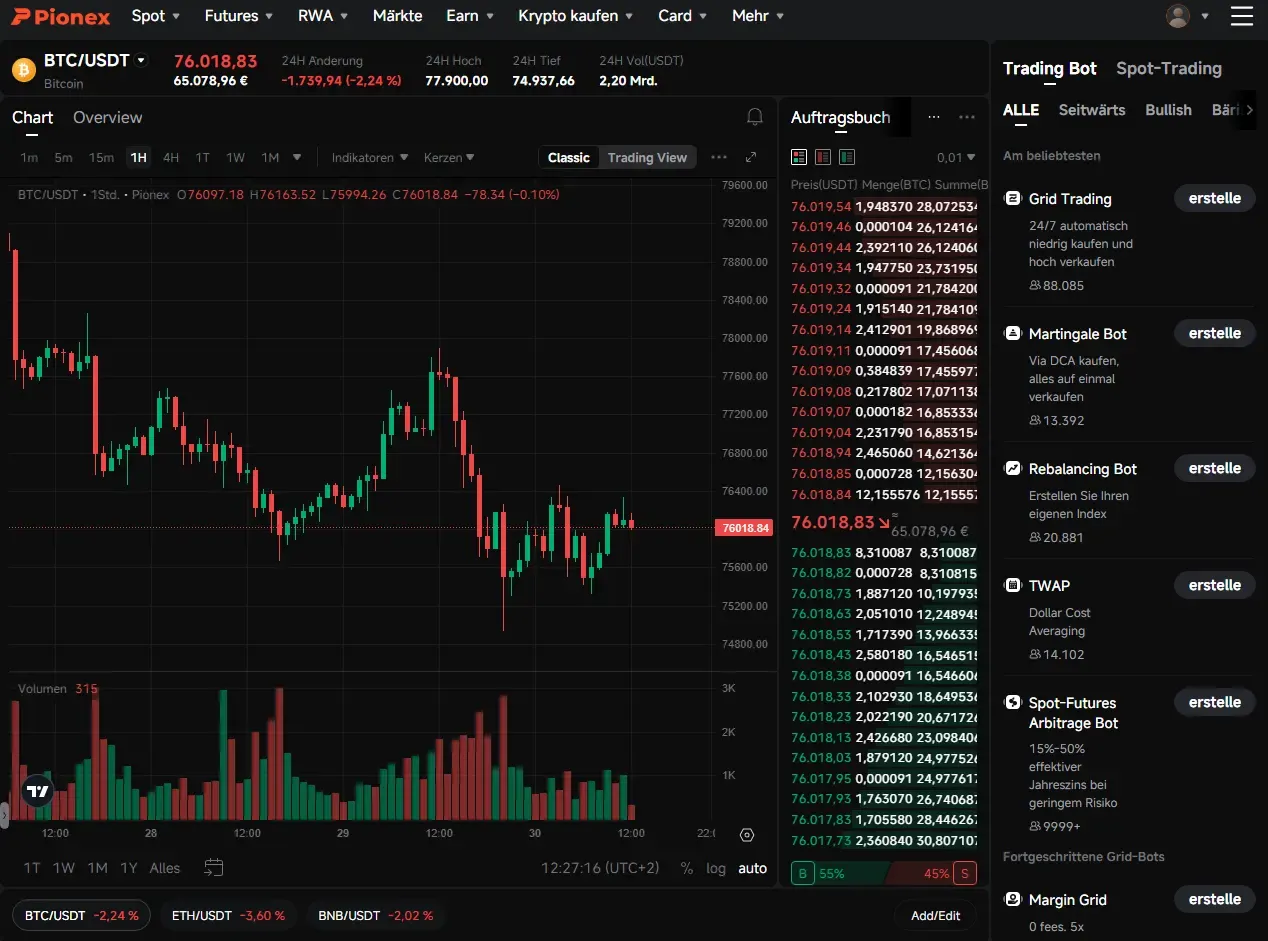Click Add/Edit watchlist button
The height and width of the screenshot is (941, 1268).
click(935, 915)
